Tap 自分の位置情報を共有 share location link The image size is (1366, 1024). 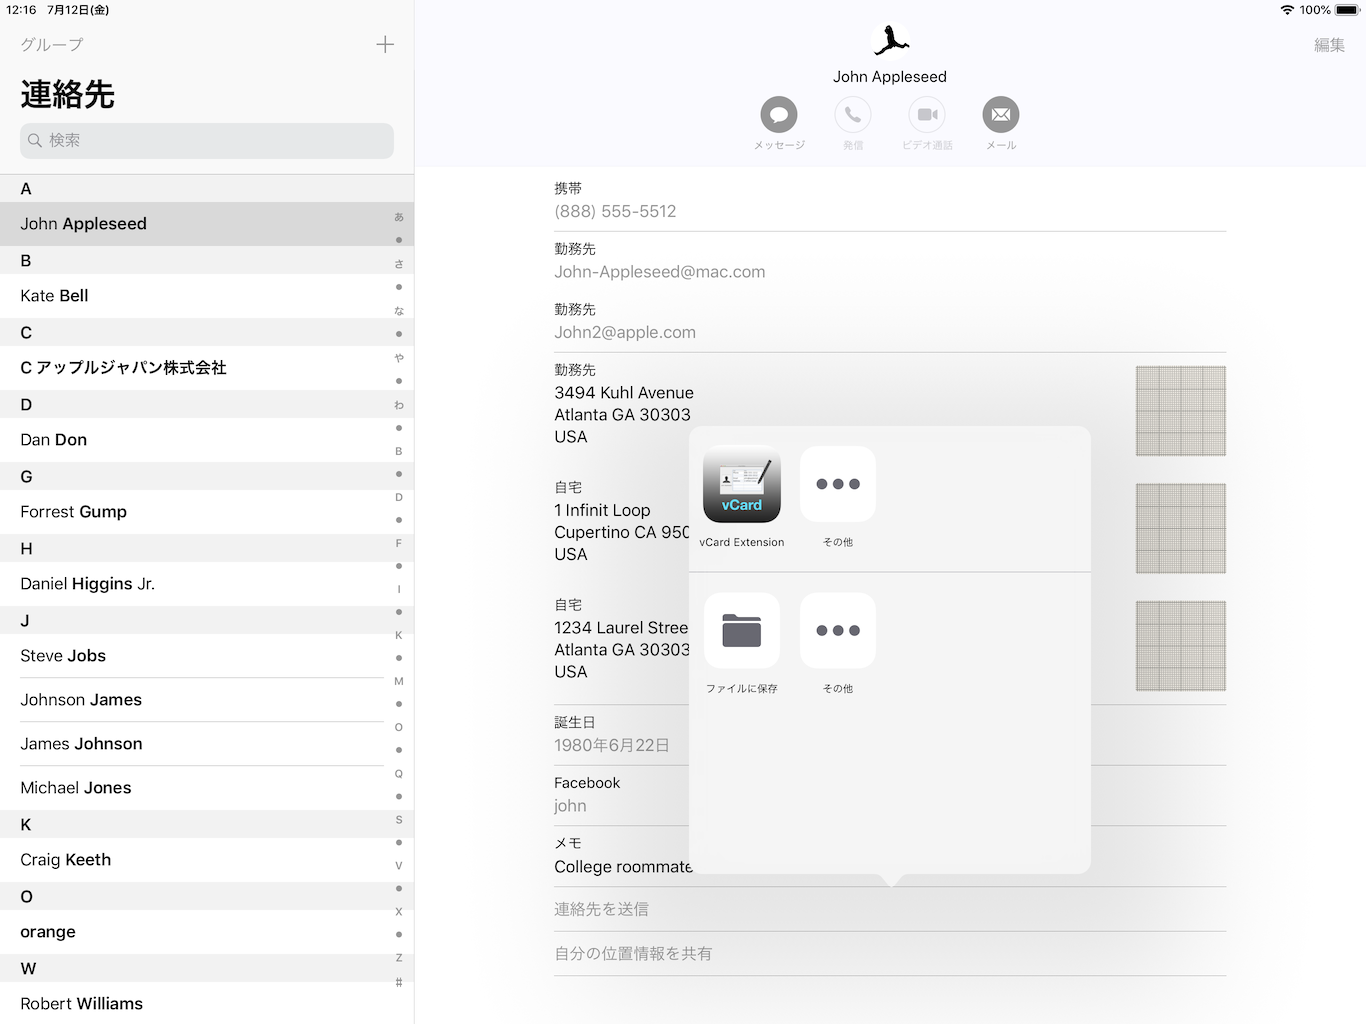coord(633,954)
